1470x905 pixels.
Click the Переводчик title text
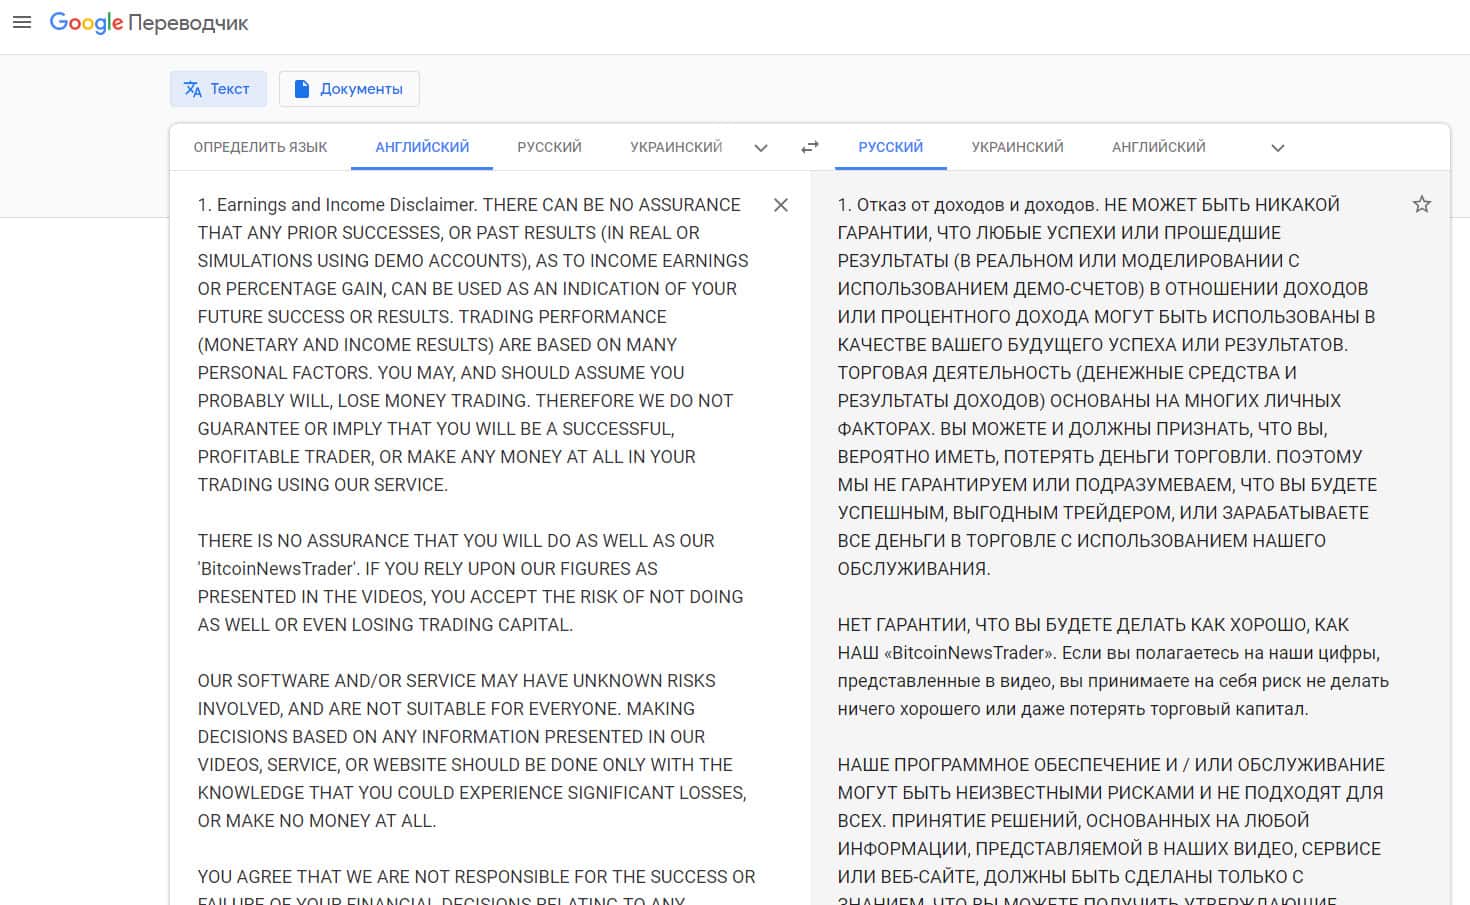[x=188, y=23]
